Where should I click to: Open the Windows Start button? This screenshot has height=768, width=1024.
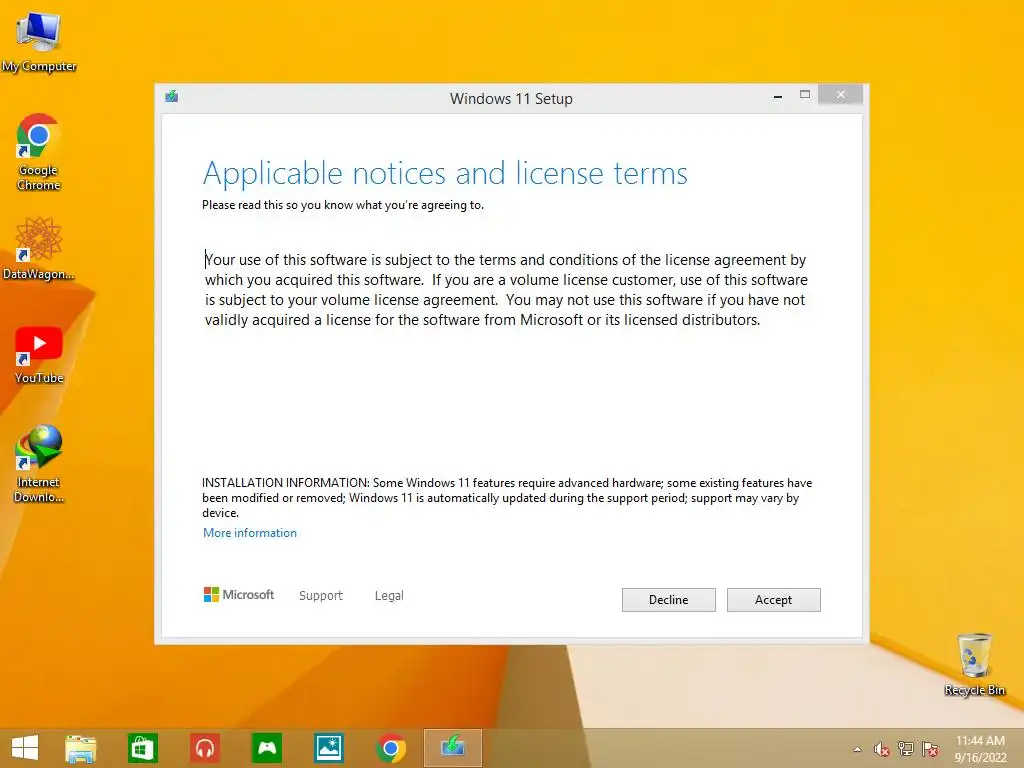(25, 748)
